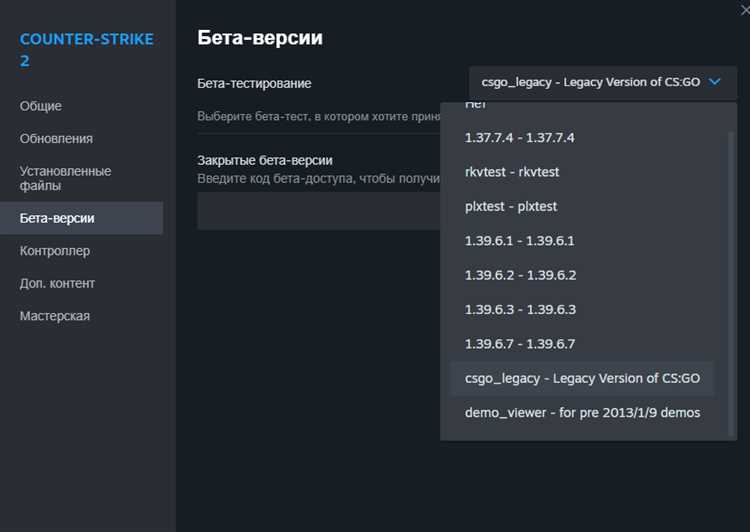The height and width of the screenshot is (532, 750).
Task: Open the Установленные файлы section
Action: point(66,178)
